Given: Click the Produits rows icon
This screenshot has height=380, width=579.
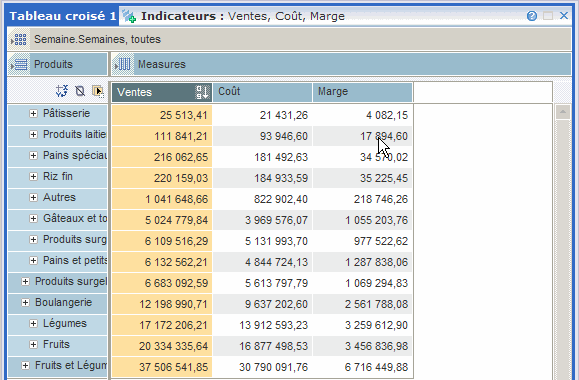Looking at the screenshot, I should coord(19,64).
